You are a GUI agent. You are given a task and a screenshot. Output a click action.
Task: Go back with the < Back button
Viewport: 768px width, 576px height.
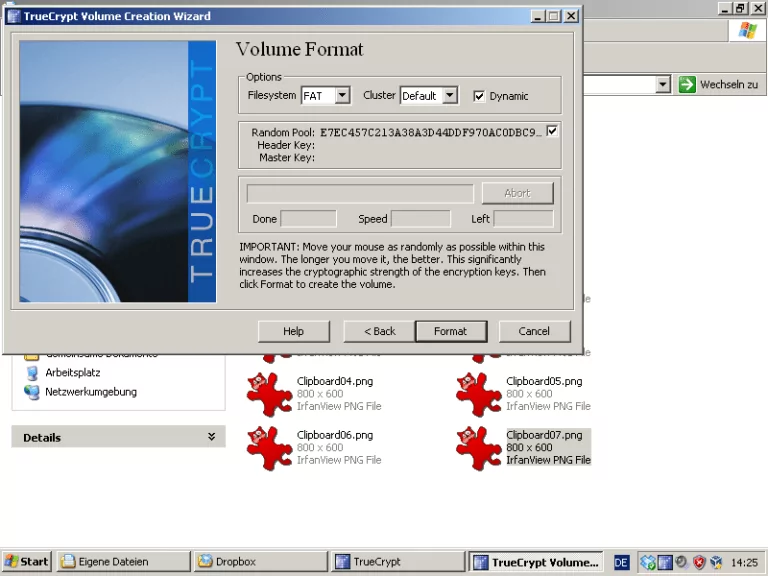pyautogui.click(x=380, y=332)
